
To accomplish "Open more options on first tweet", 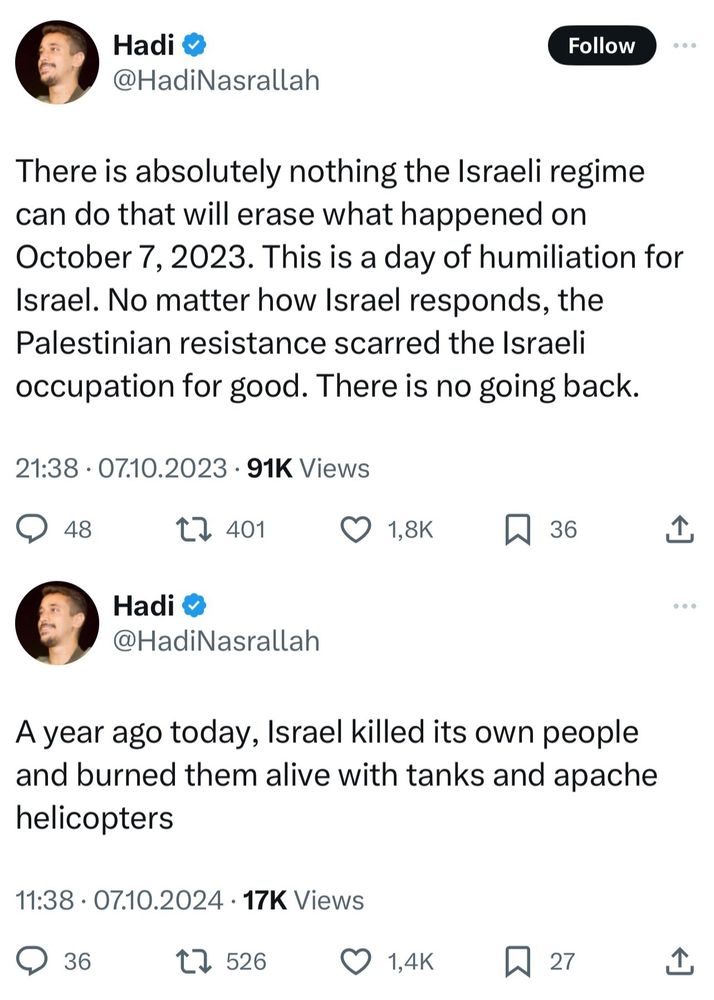I will point(686,45).
